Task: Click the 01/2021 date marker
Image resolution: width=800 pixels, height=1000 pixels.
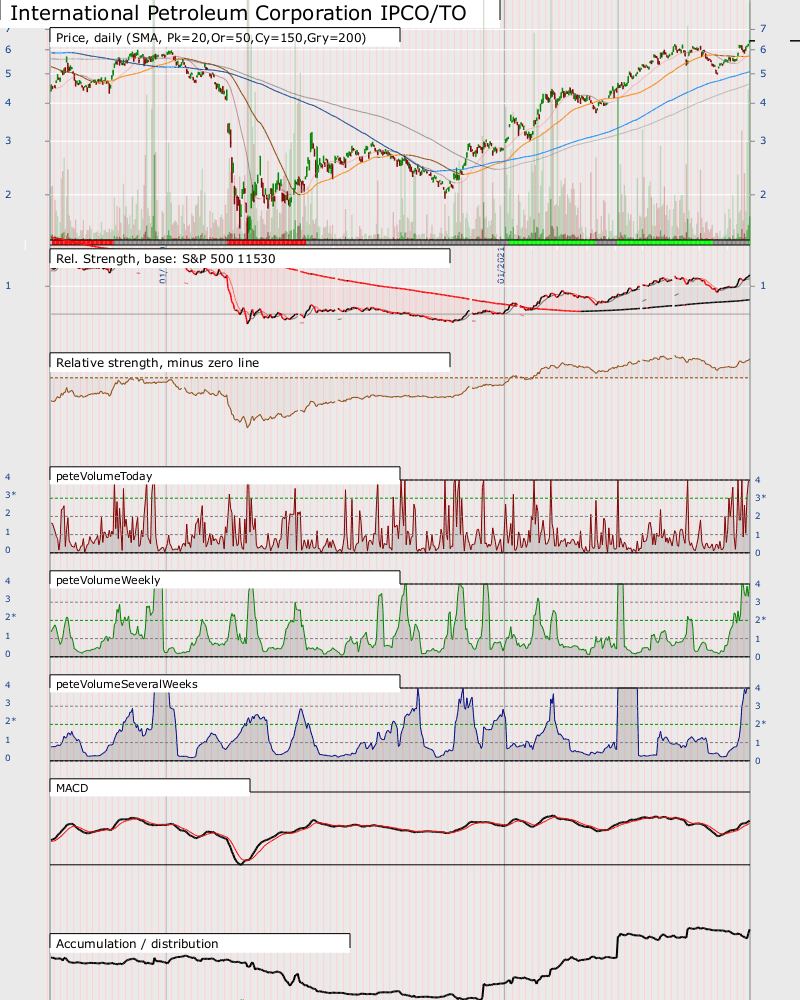Action: 501,266
